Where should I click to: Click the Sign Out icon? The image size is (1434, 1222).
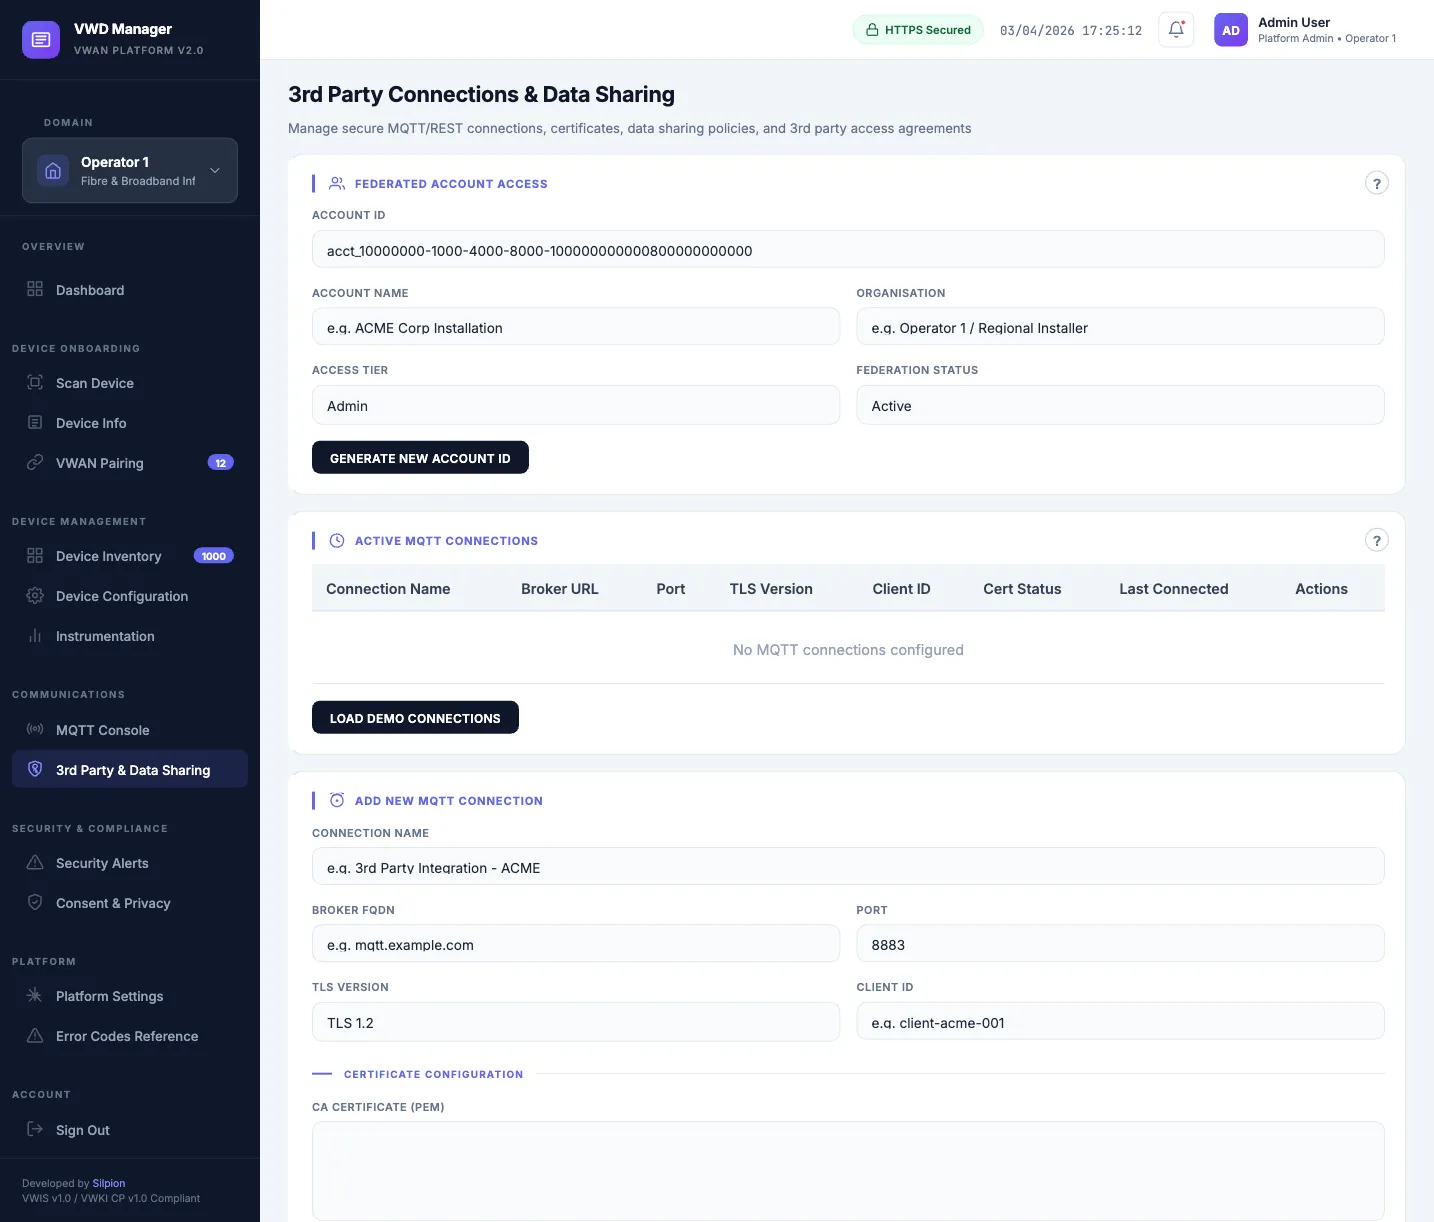[34, 1129]
